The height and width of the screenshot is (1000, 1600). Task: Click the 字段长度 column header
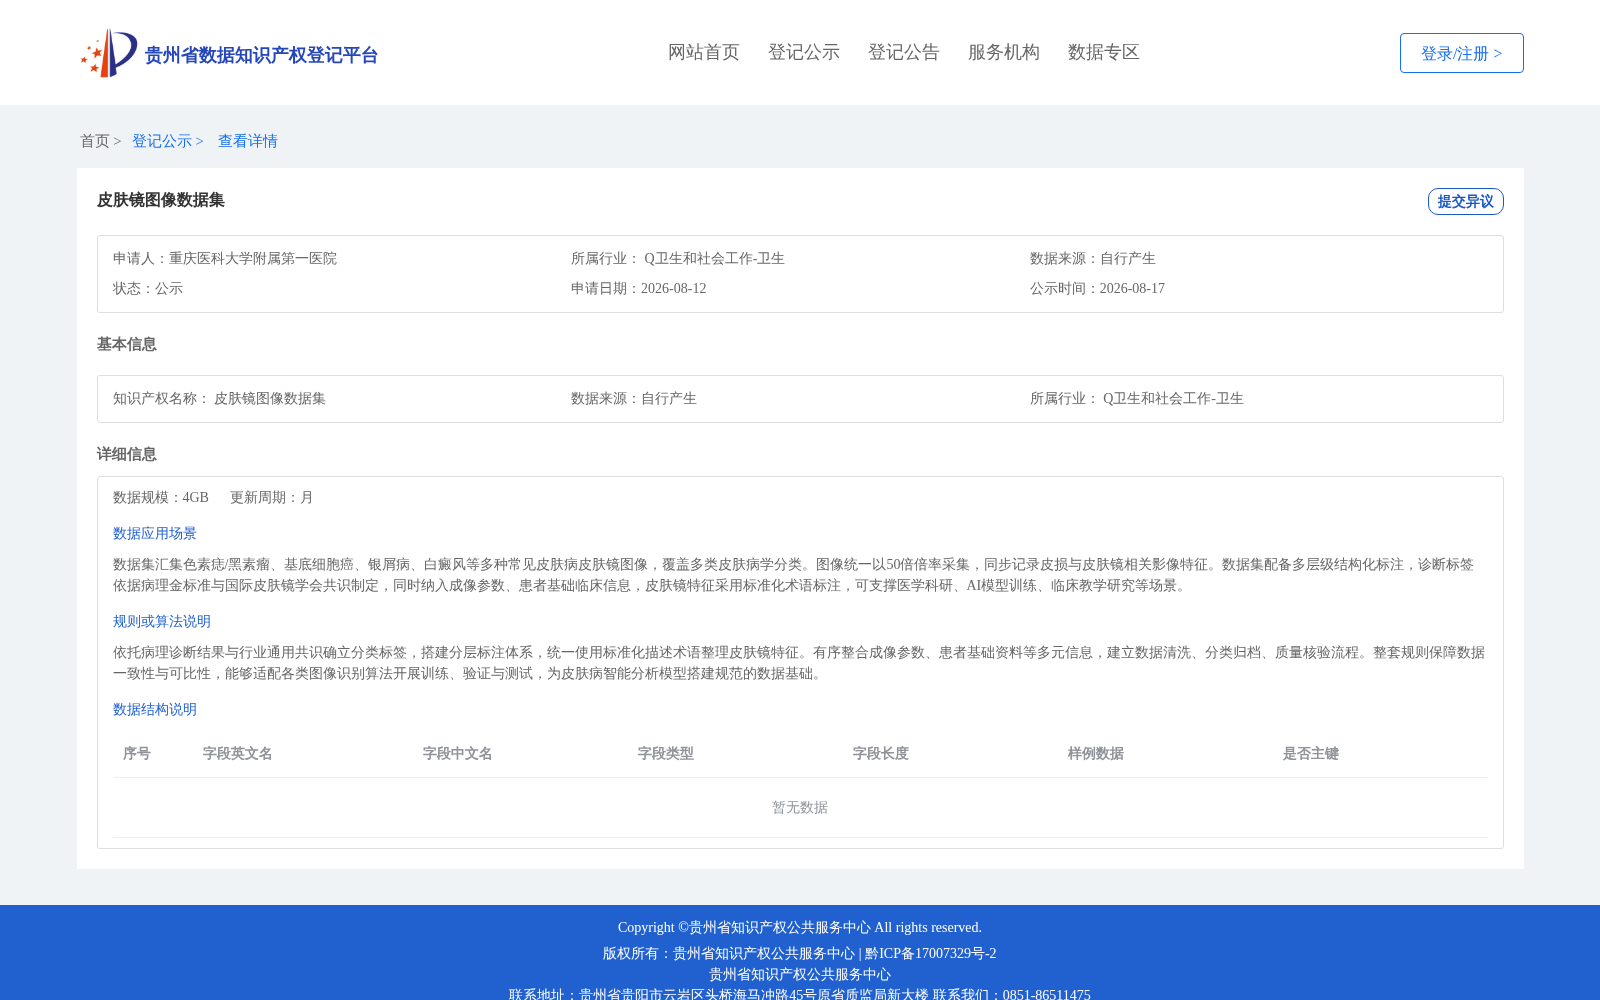click(881, 753)
